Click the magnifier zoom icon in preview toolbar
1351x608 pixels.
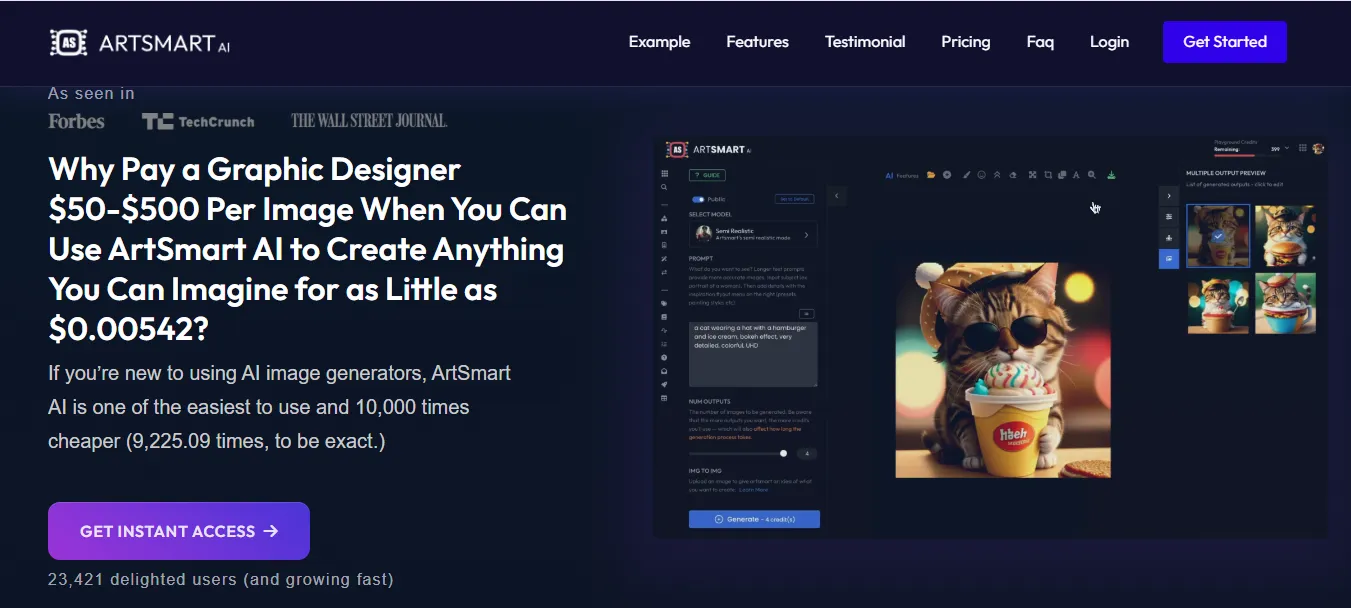coord(1091,175)
